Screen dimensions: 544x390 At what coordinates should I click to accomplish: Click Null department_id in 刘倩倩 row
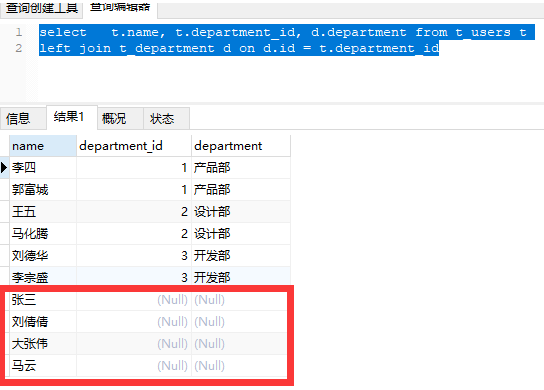tap(134, 322)
